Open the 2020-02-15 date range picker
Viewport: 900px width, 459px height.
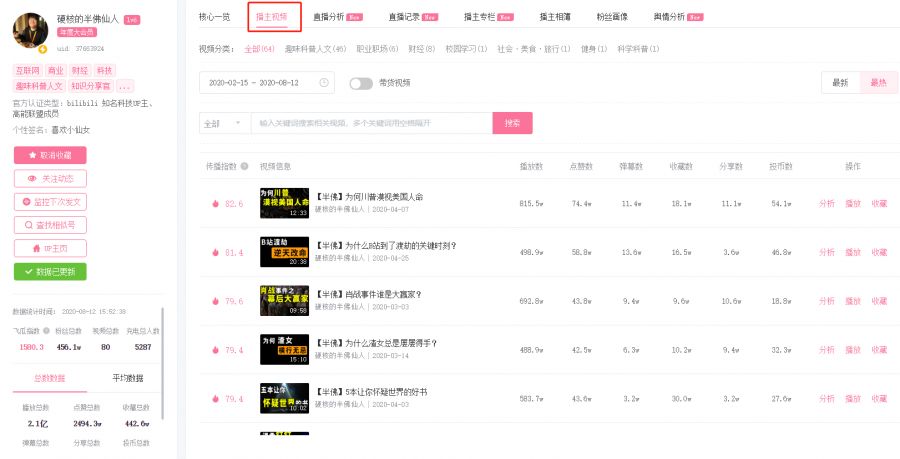260,83
